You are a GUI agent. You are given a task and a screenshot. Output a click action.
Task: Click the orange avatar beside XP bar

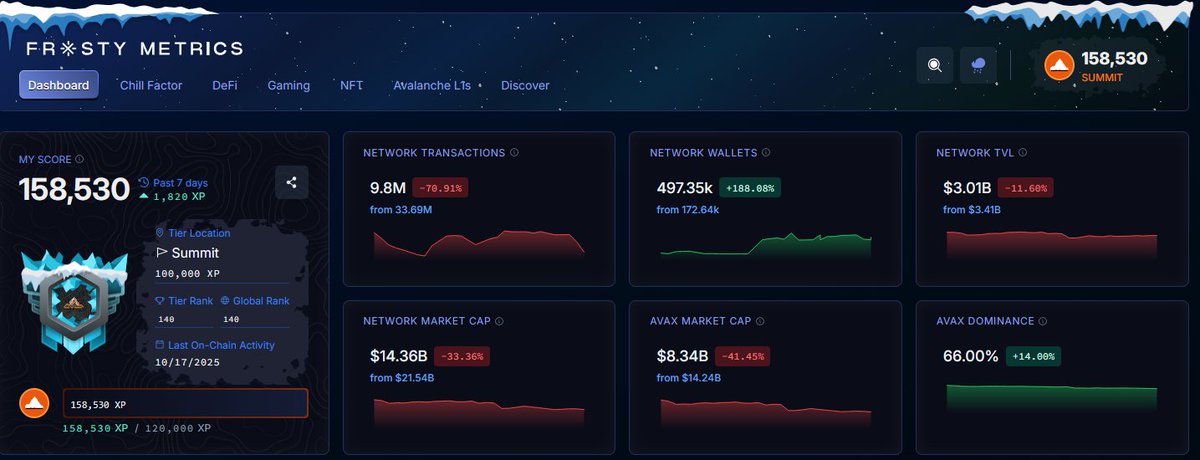[33, 404]
